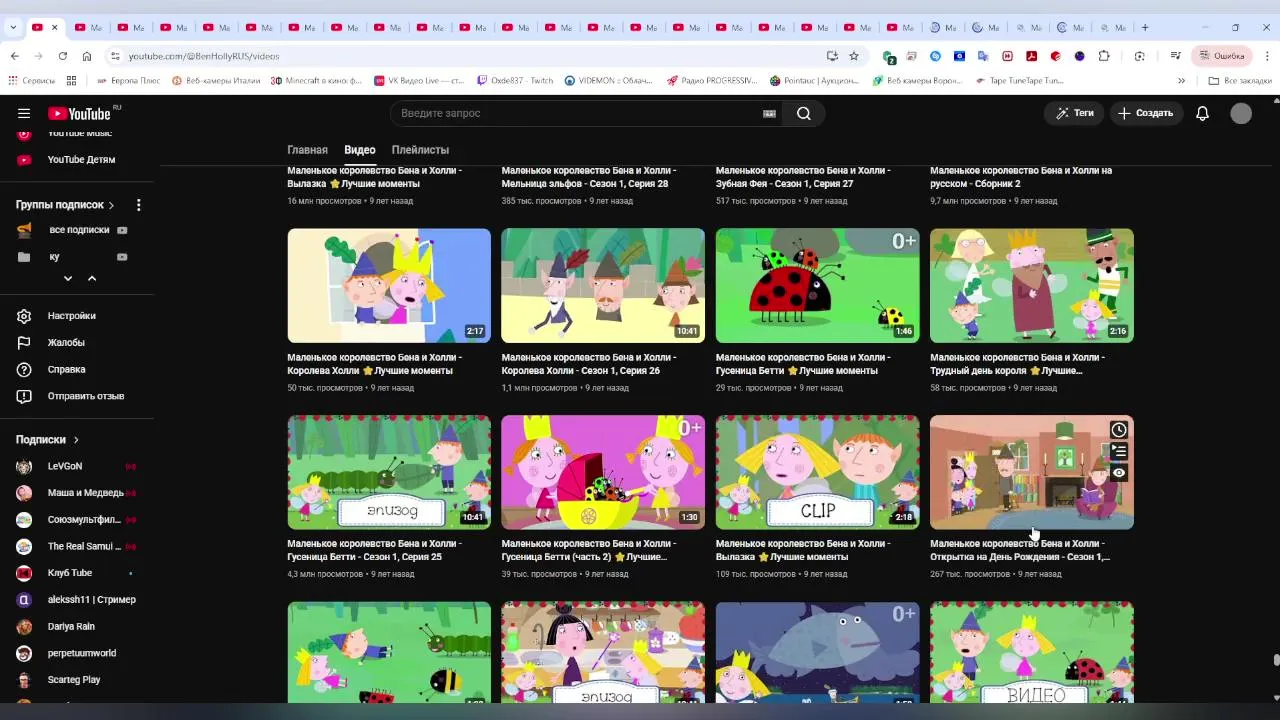Open the все подписки group

click(x=78, y=230)
